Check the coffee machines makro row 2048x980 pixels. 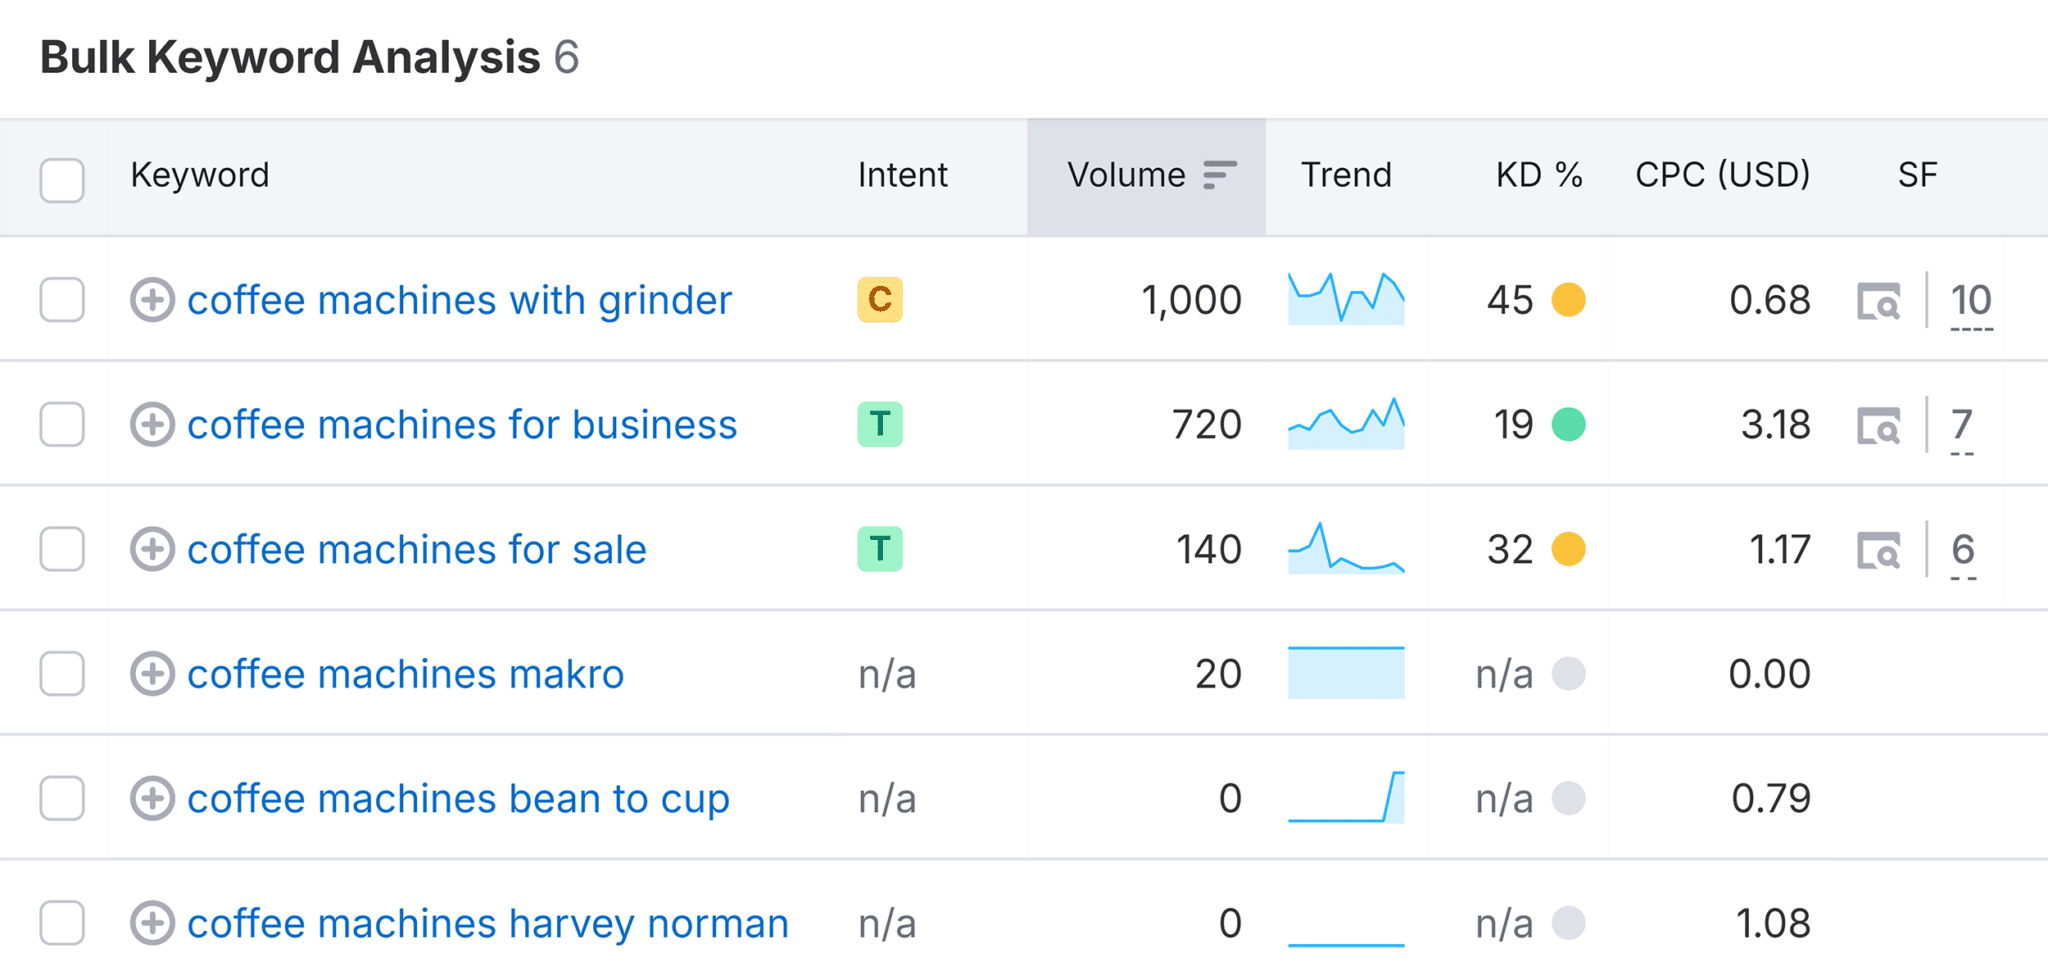(x=62, y=673)
